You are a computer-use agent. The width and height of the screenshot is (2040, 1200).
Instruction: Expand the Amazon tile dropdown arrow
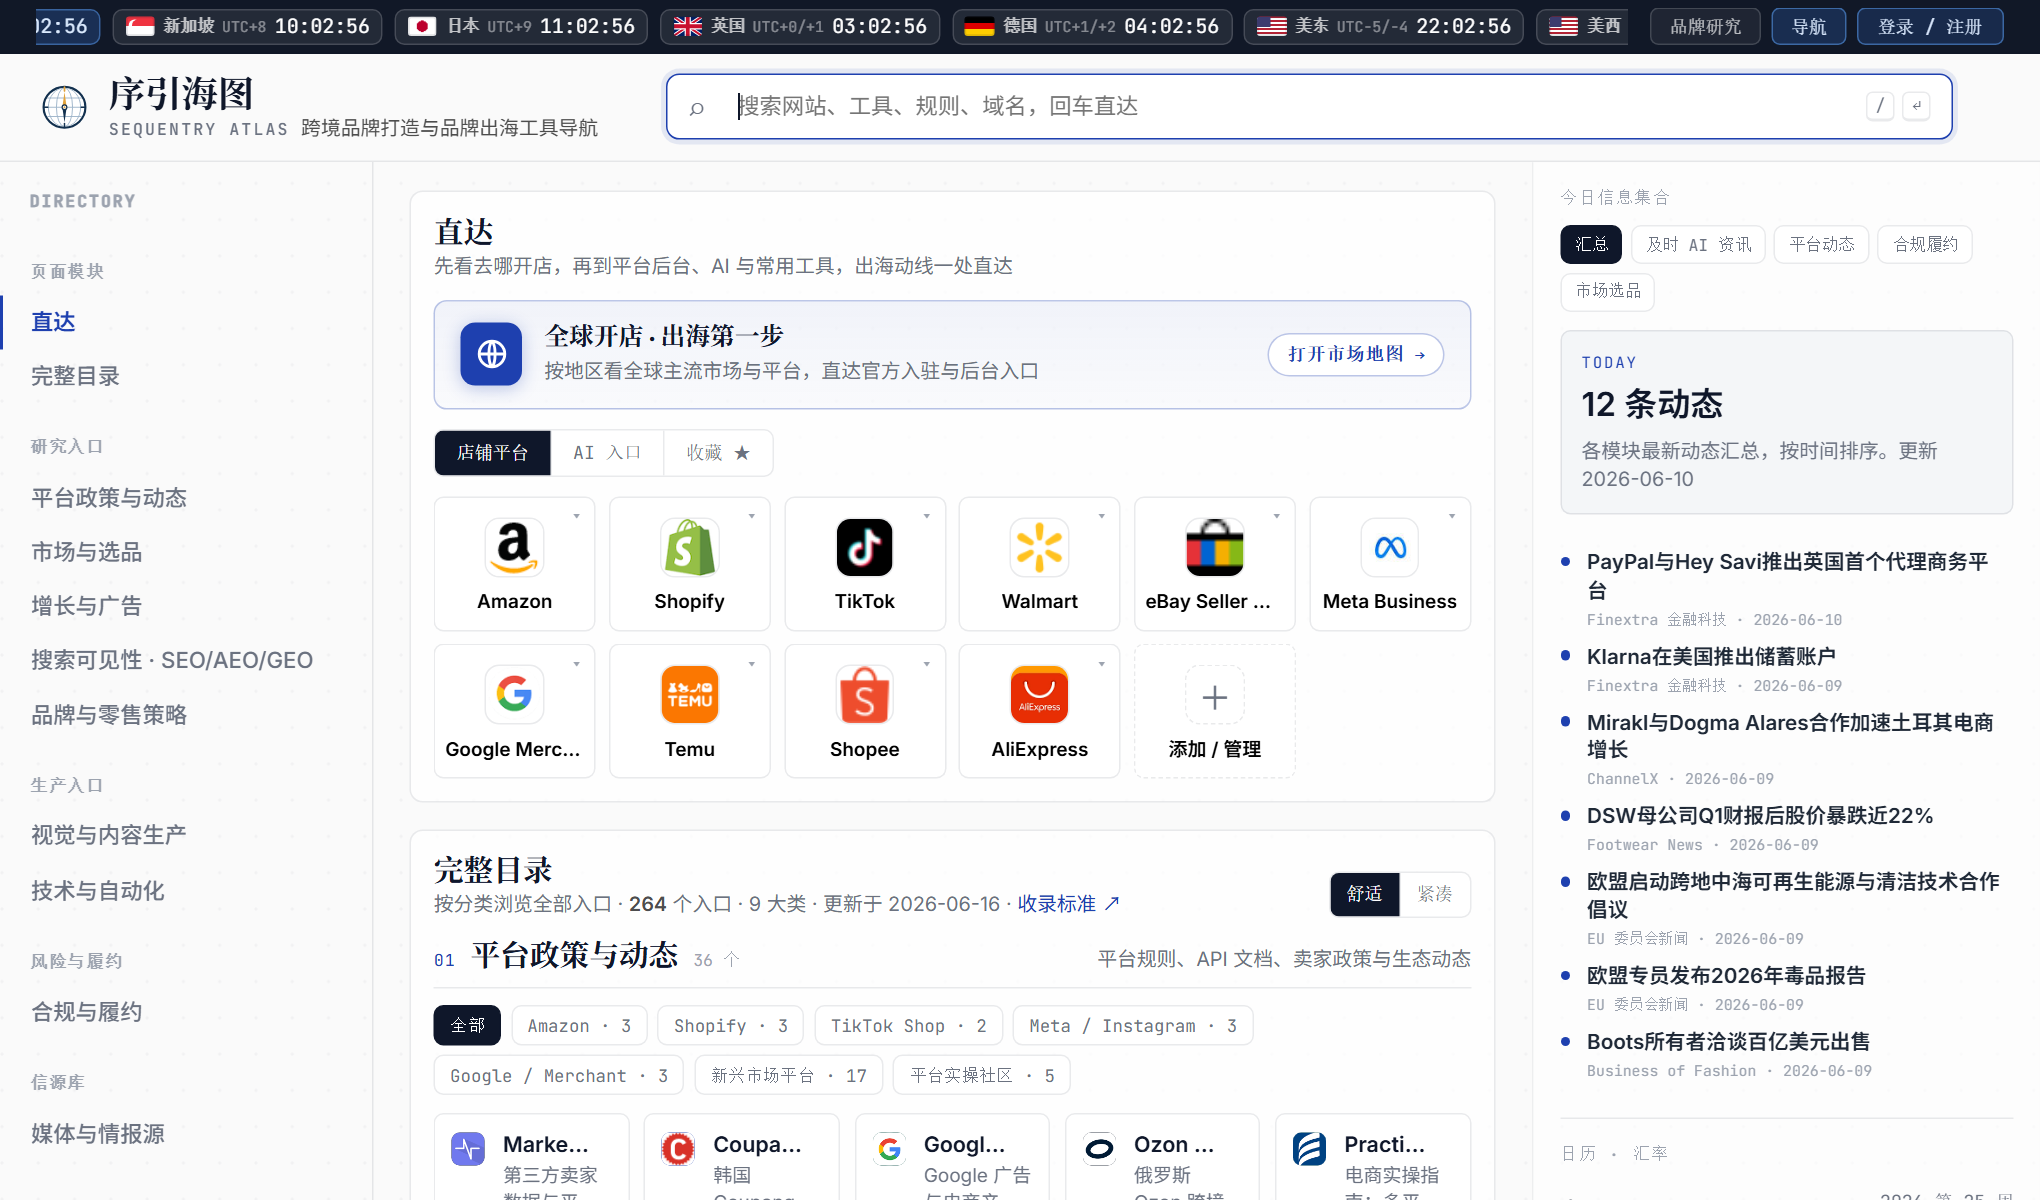pos(577,516)
